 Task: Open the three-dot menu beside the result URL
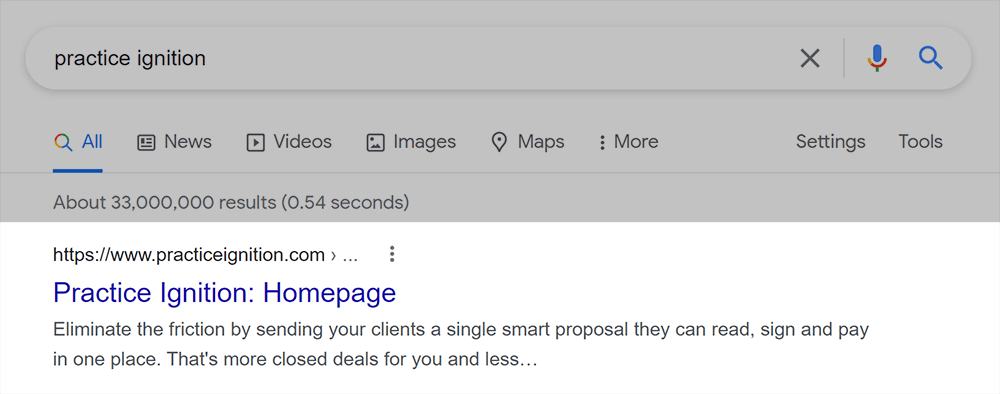(x=392, y=254)
